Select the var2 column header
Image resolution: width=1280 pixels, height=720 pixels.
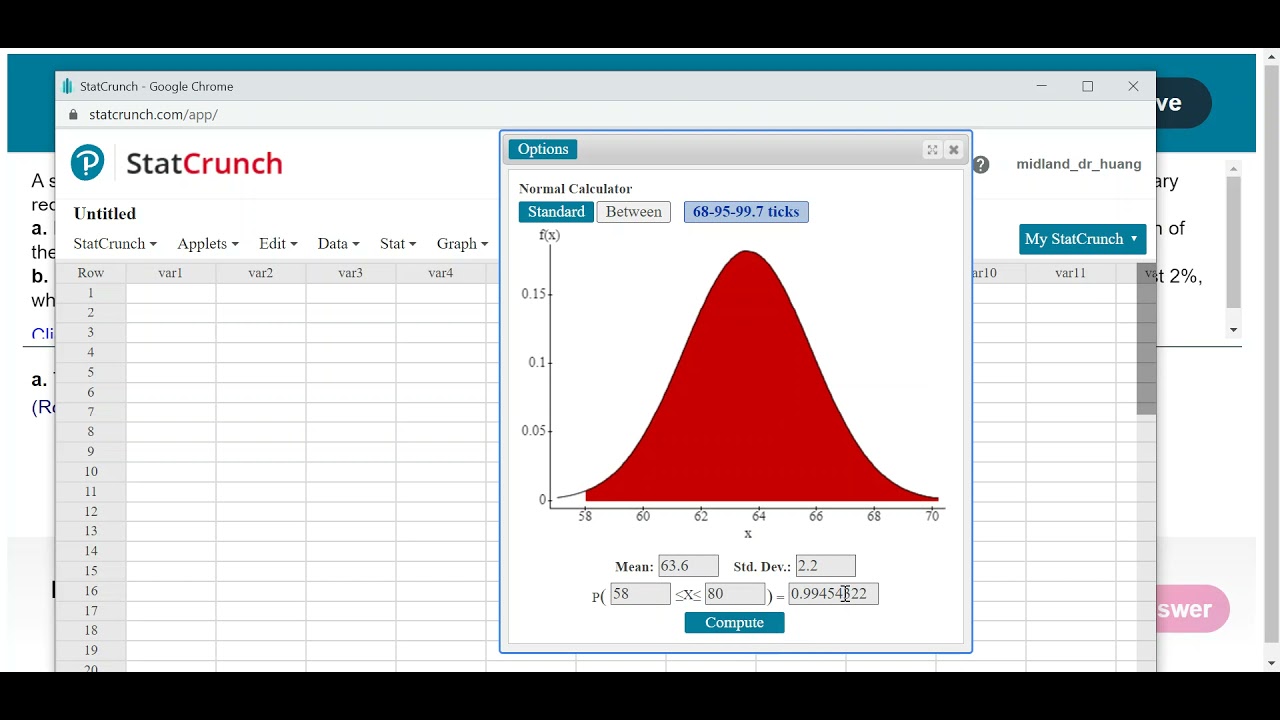point(261,273)
